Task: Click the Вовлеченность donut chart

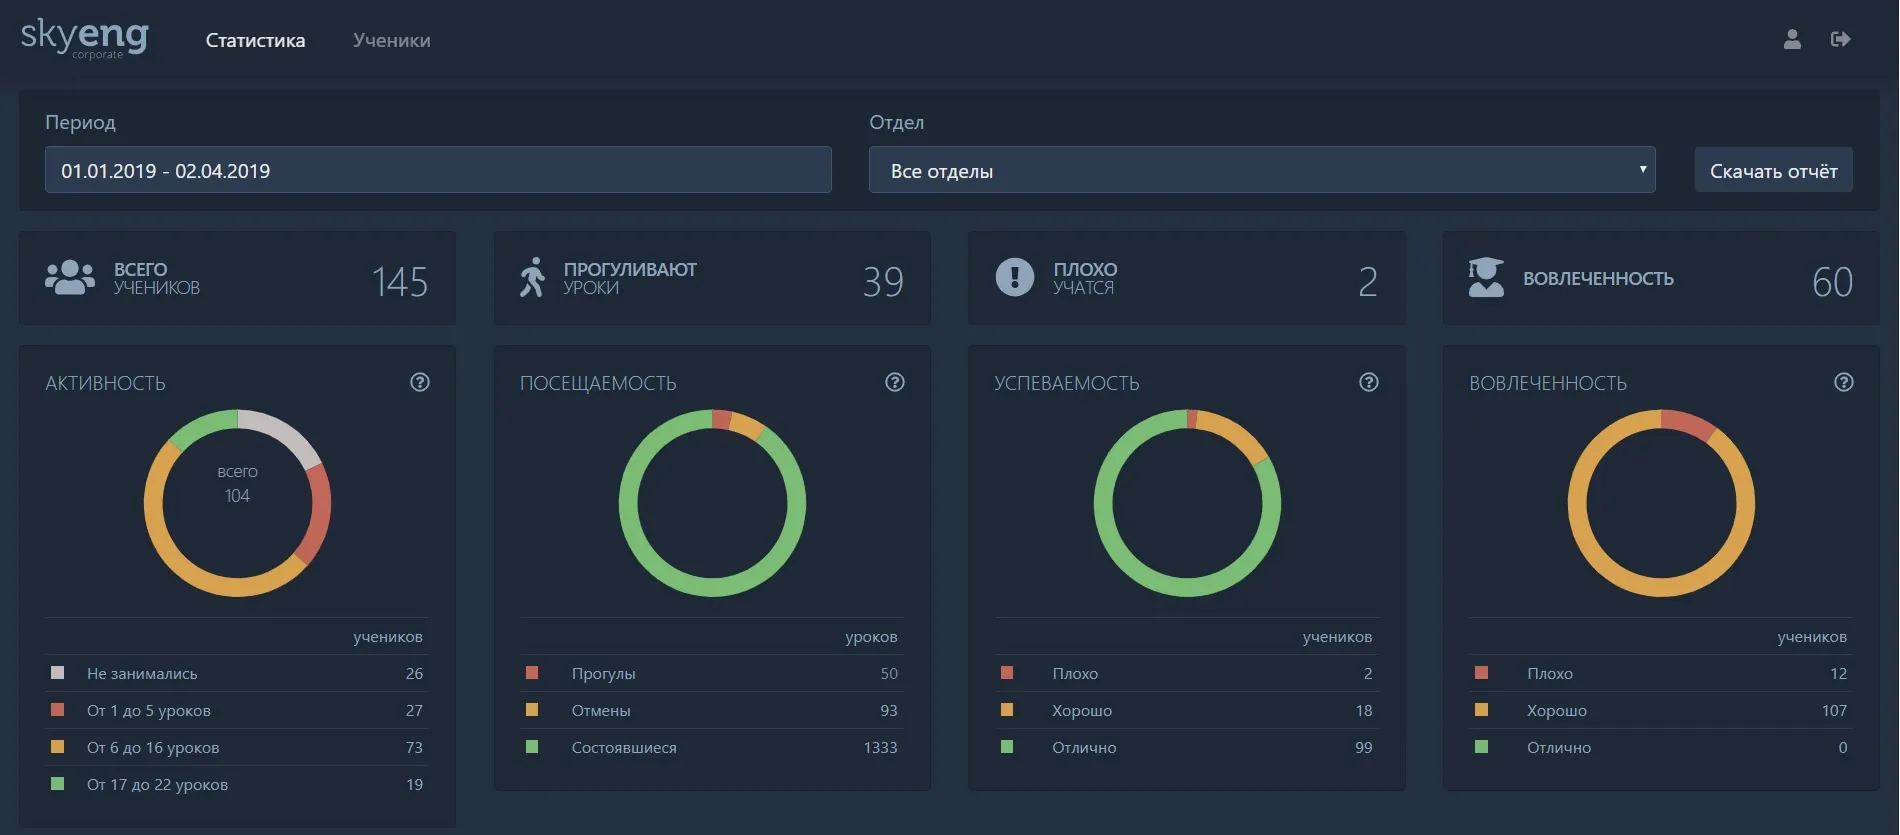Action: 1661,503
